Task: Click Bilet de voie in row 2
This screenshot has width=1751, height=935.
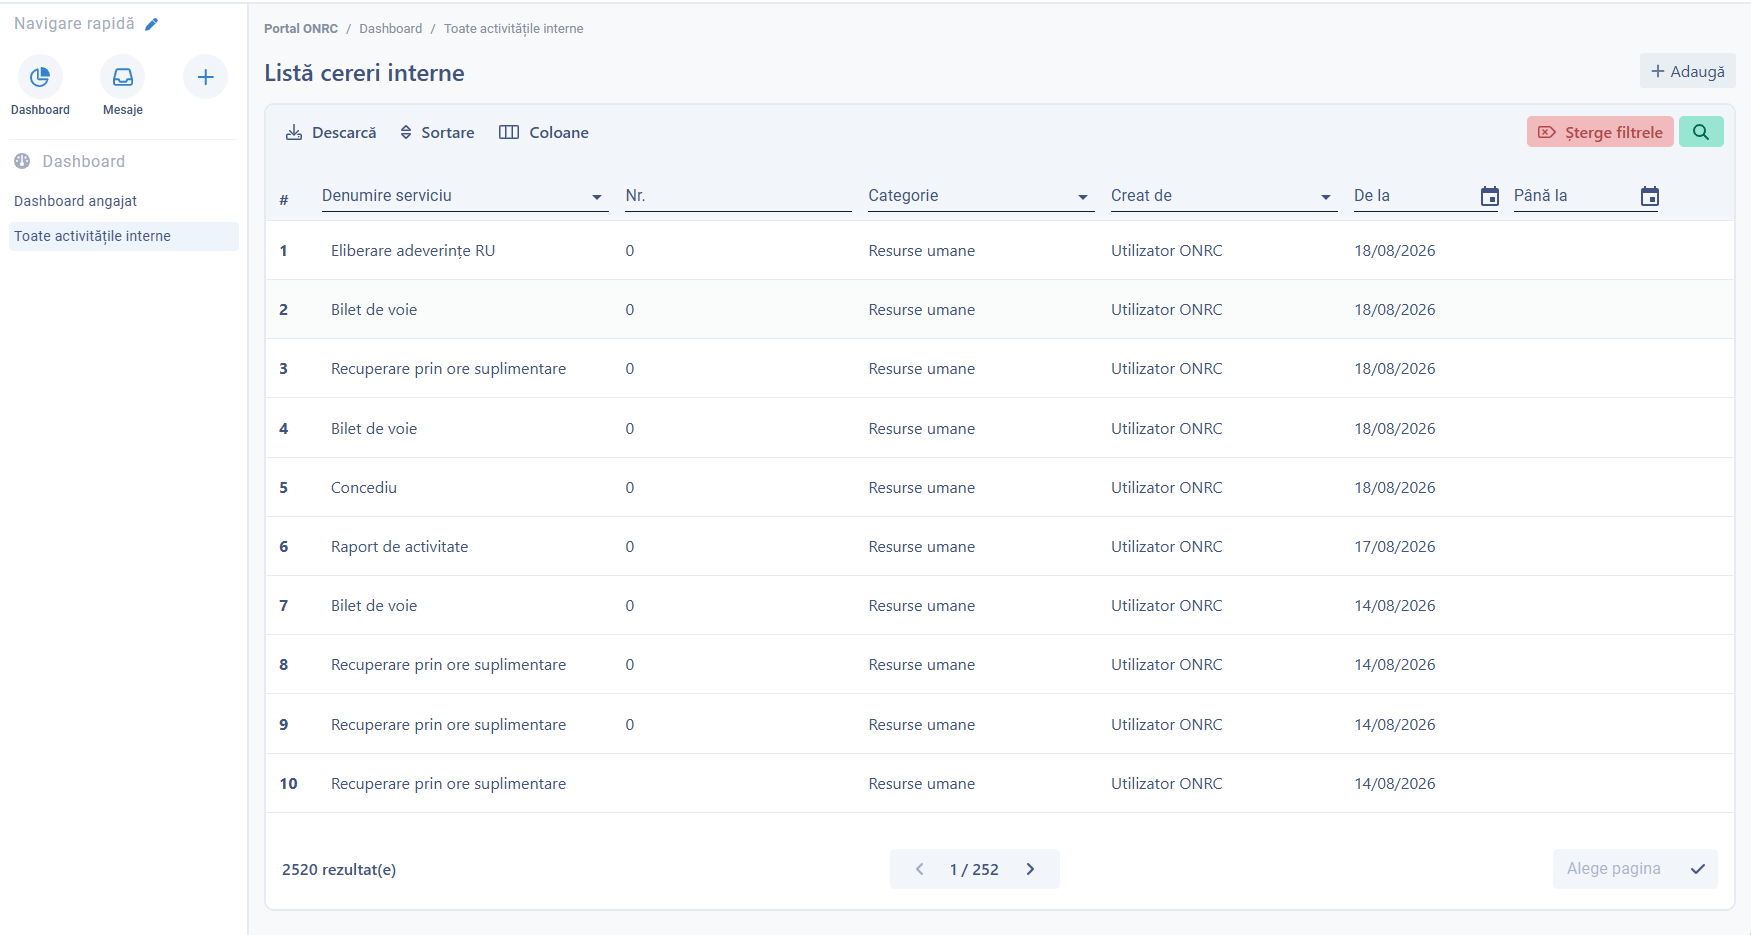Action: [374, 310]
